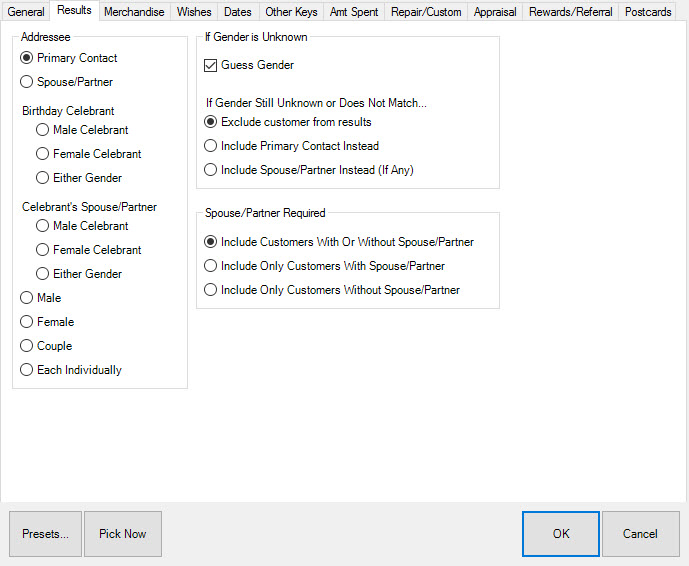
Task: Cancel the dialog
Action: point(640,534)
